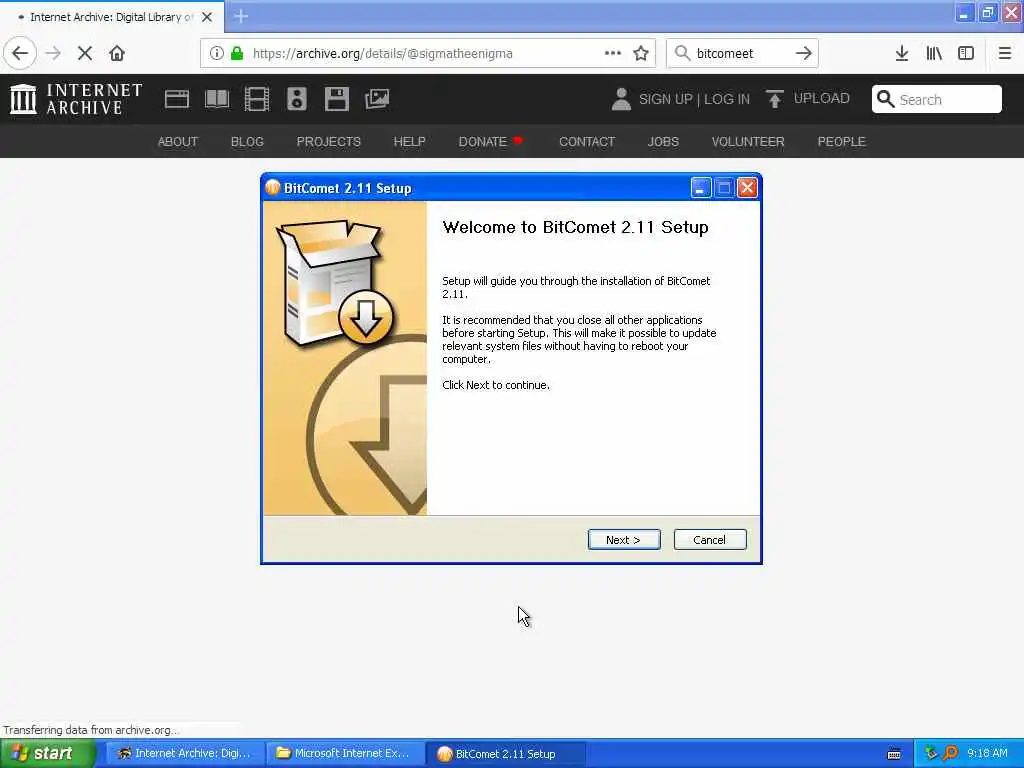
Task: Click the magnifier tray icon in taskbar
Action: [x=951, y=753]
